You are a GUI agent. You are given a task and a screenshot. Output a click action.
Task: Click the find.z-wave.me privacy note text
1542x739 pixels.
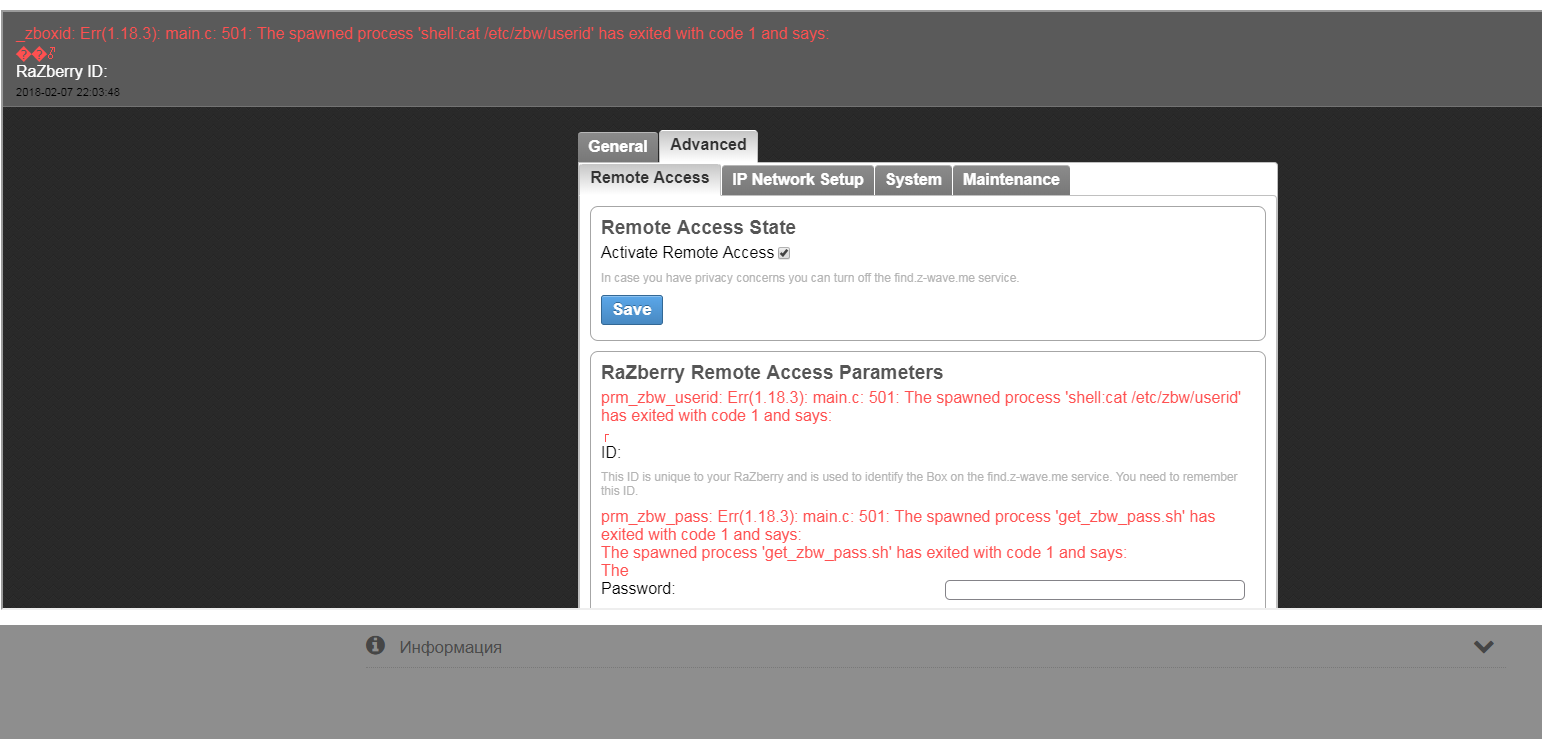810,278
